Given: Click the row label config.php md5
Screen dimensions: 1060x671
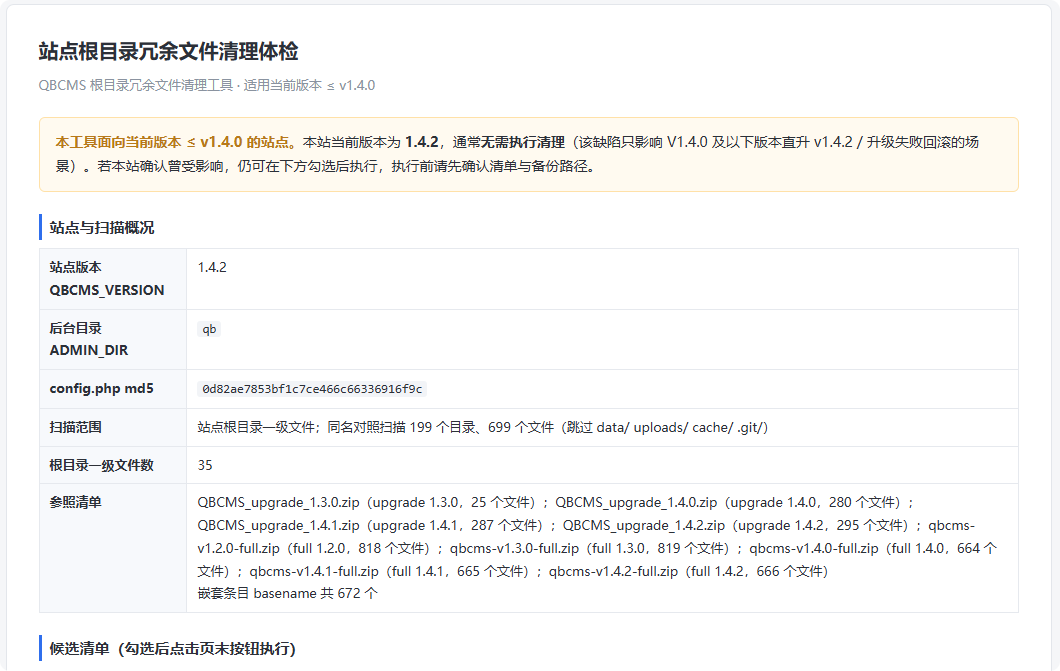Looking at the screenshot, I should 101,389.
